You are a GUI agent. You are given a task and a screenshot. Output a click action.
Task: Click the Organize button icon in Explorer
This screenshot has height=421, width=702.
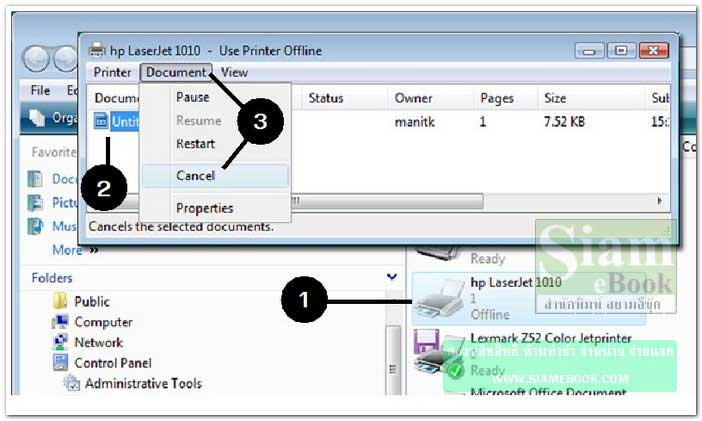[37, 118]
